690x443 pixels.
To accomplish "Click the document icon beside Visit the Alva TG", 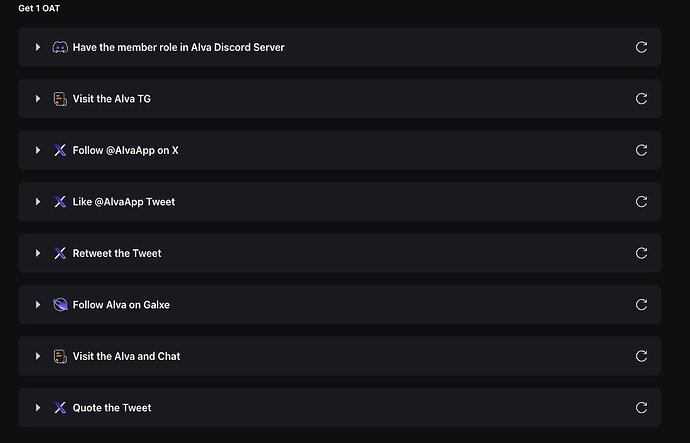I will 60,99.
